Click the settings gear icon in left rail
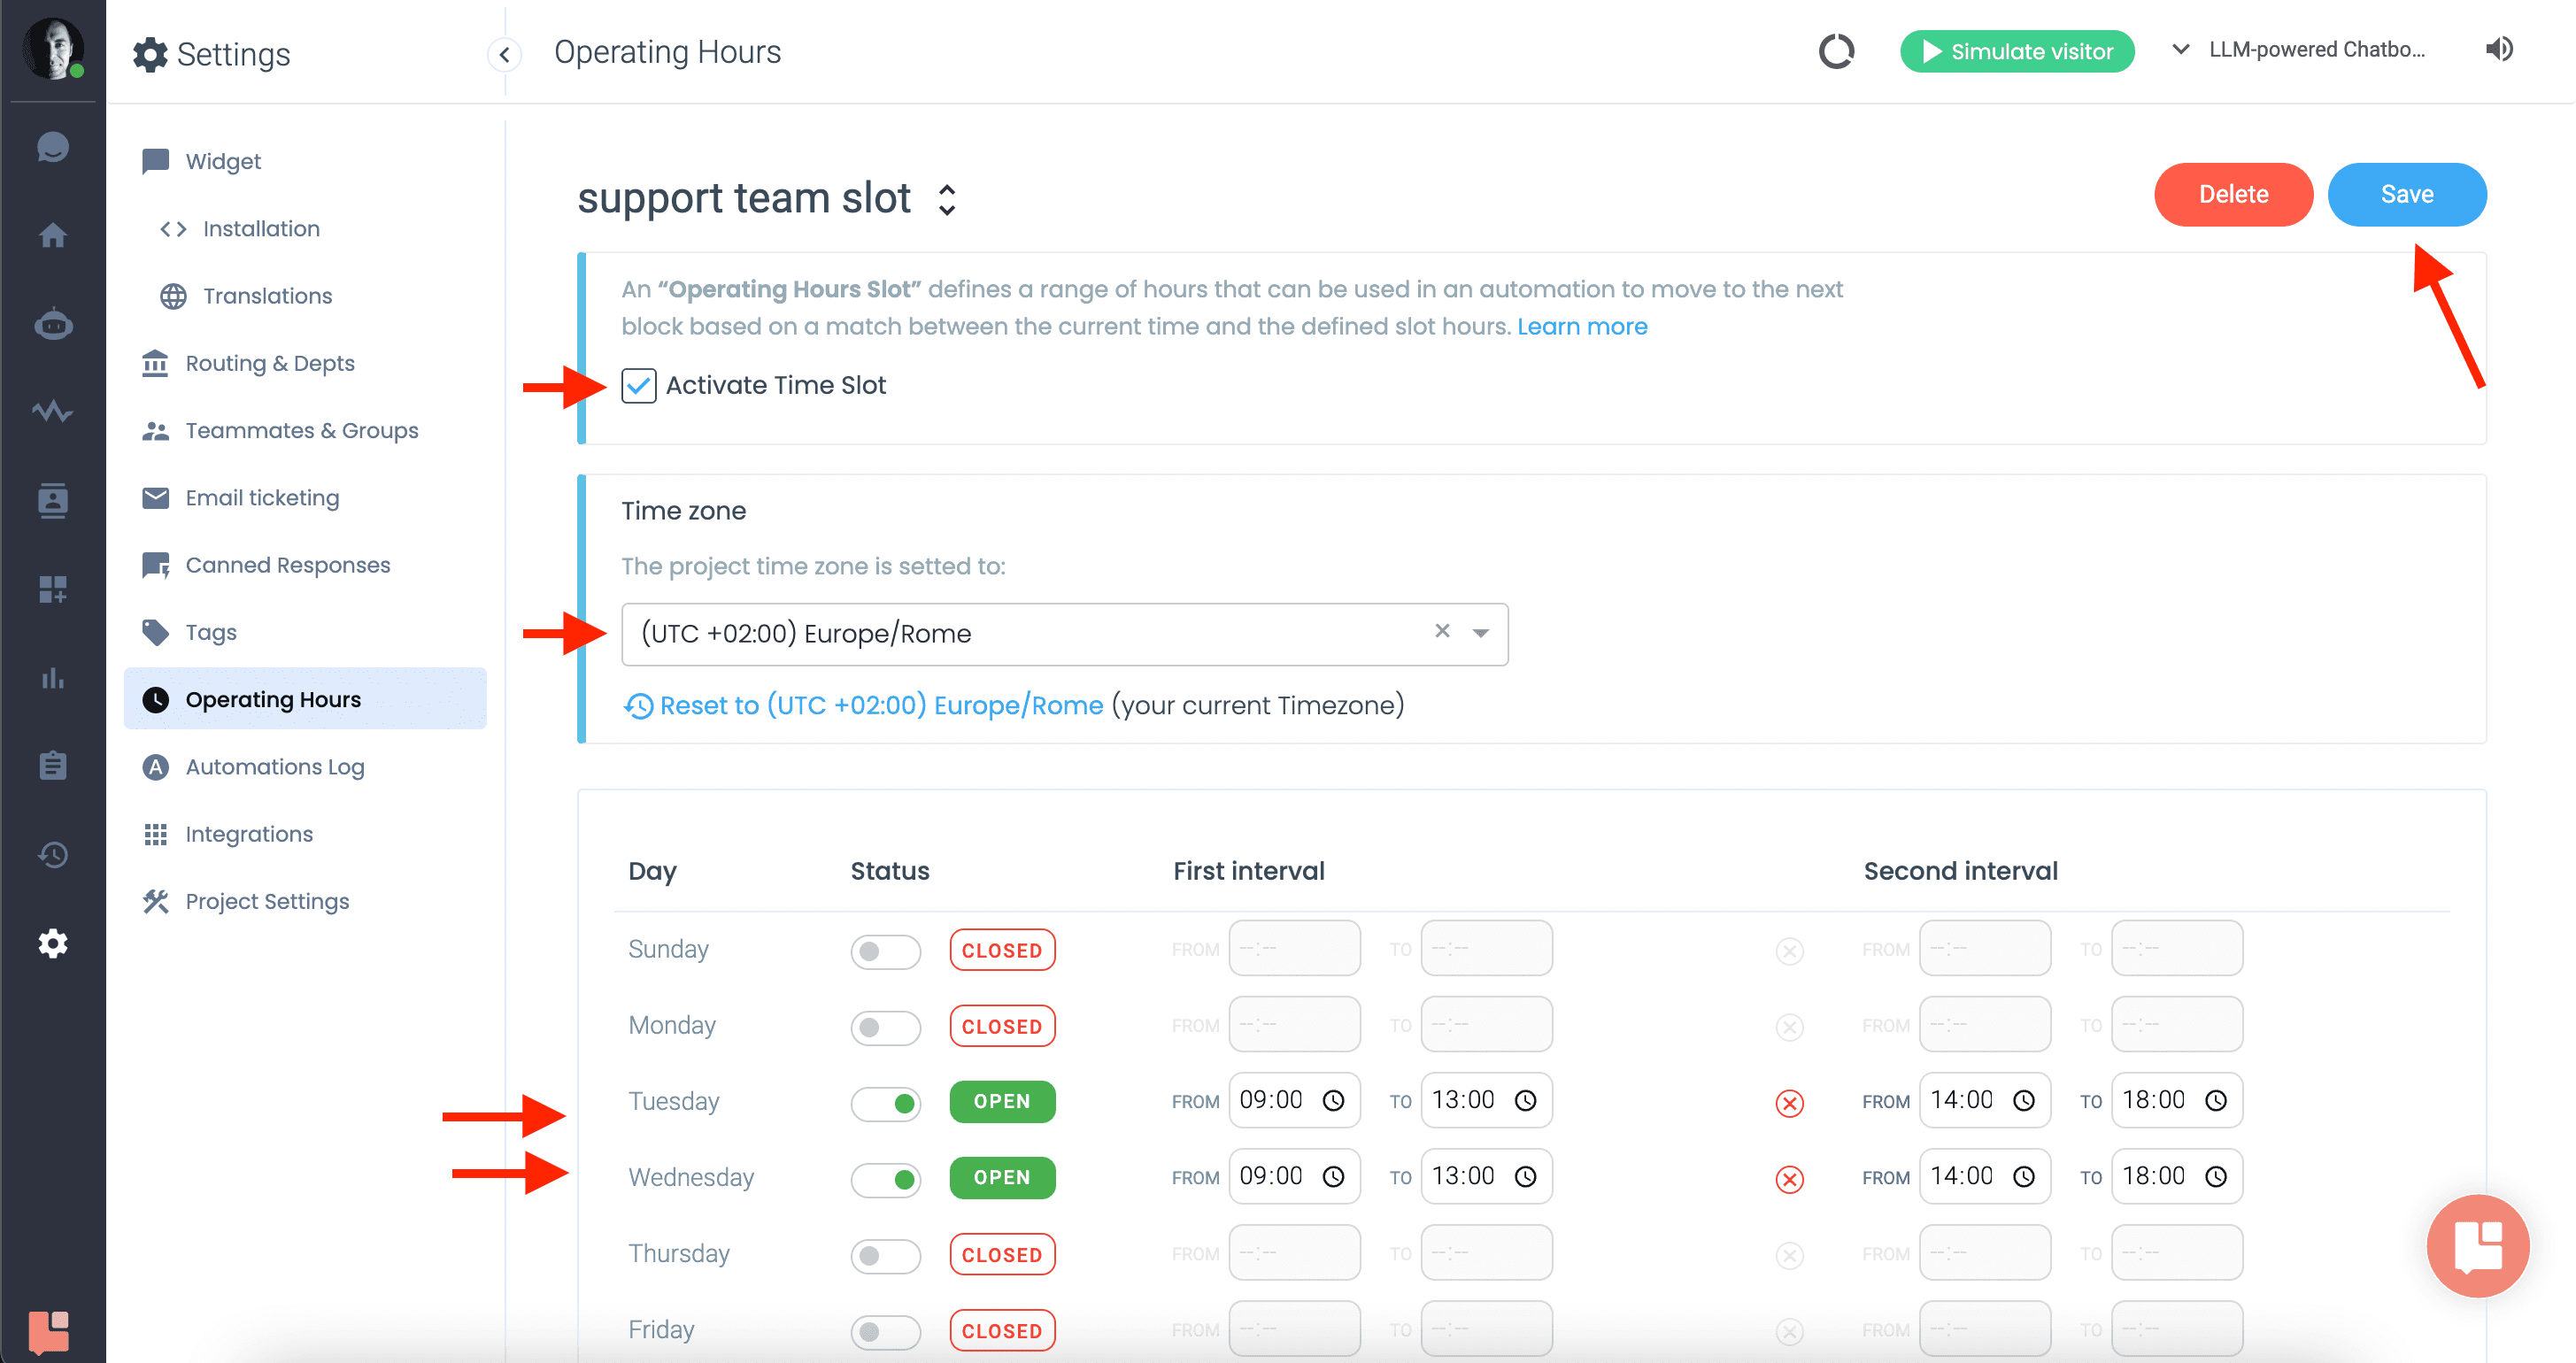 pos(53,943)
